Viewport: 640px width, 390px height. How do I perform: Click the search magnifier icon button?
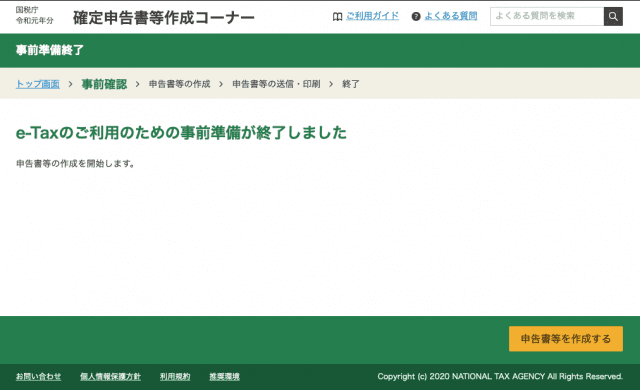point(613,16)
